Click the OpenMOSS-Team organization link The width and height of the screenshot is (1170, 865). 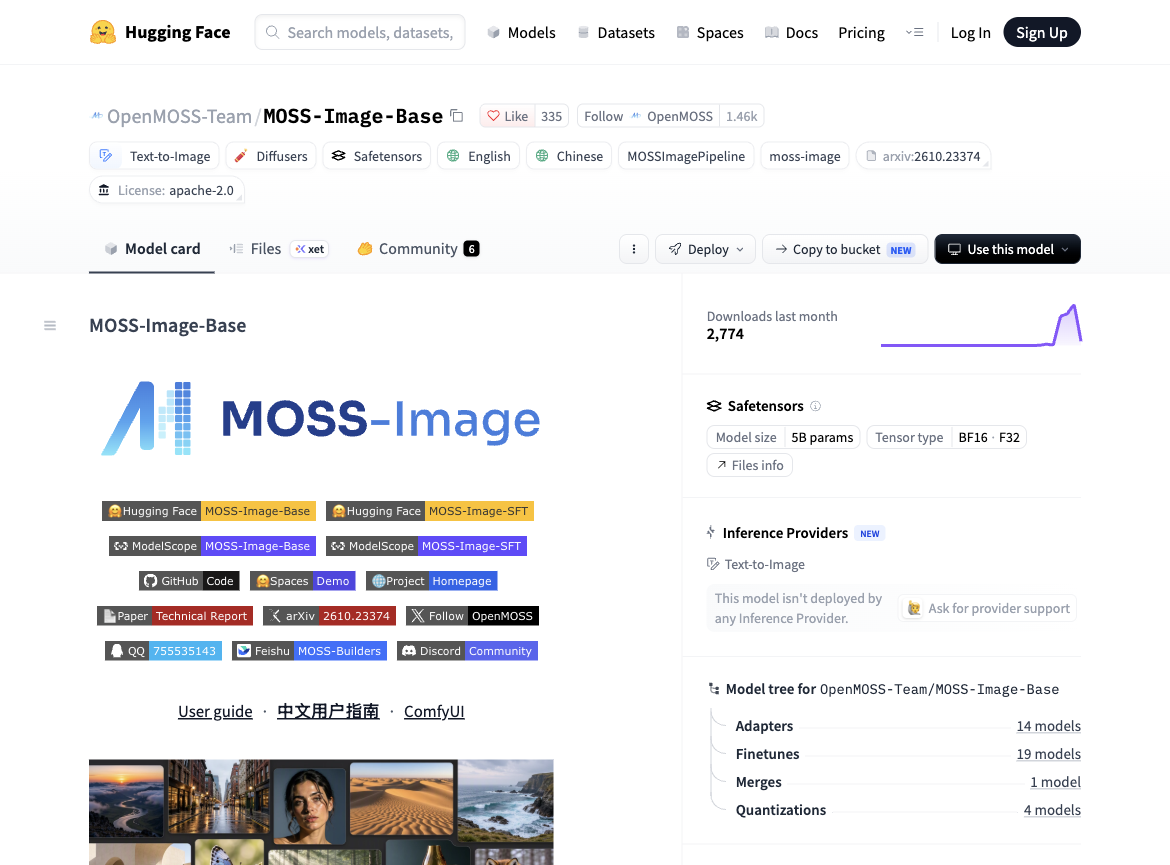179,116
